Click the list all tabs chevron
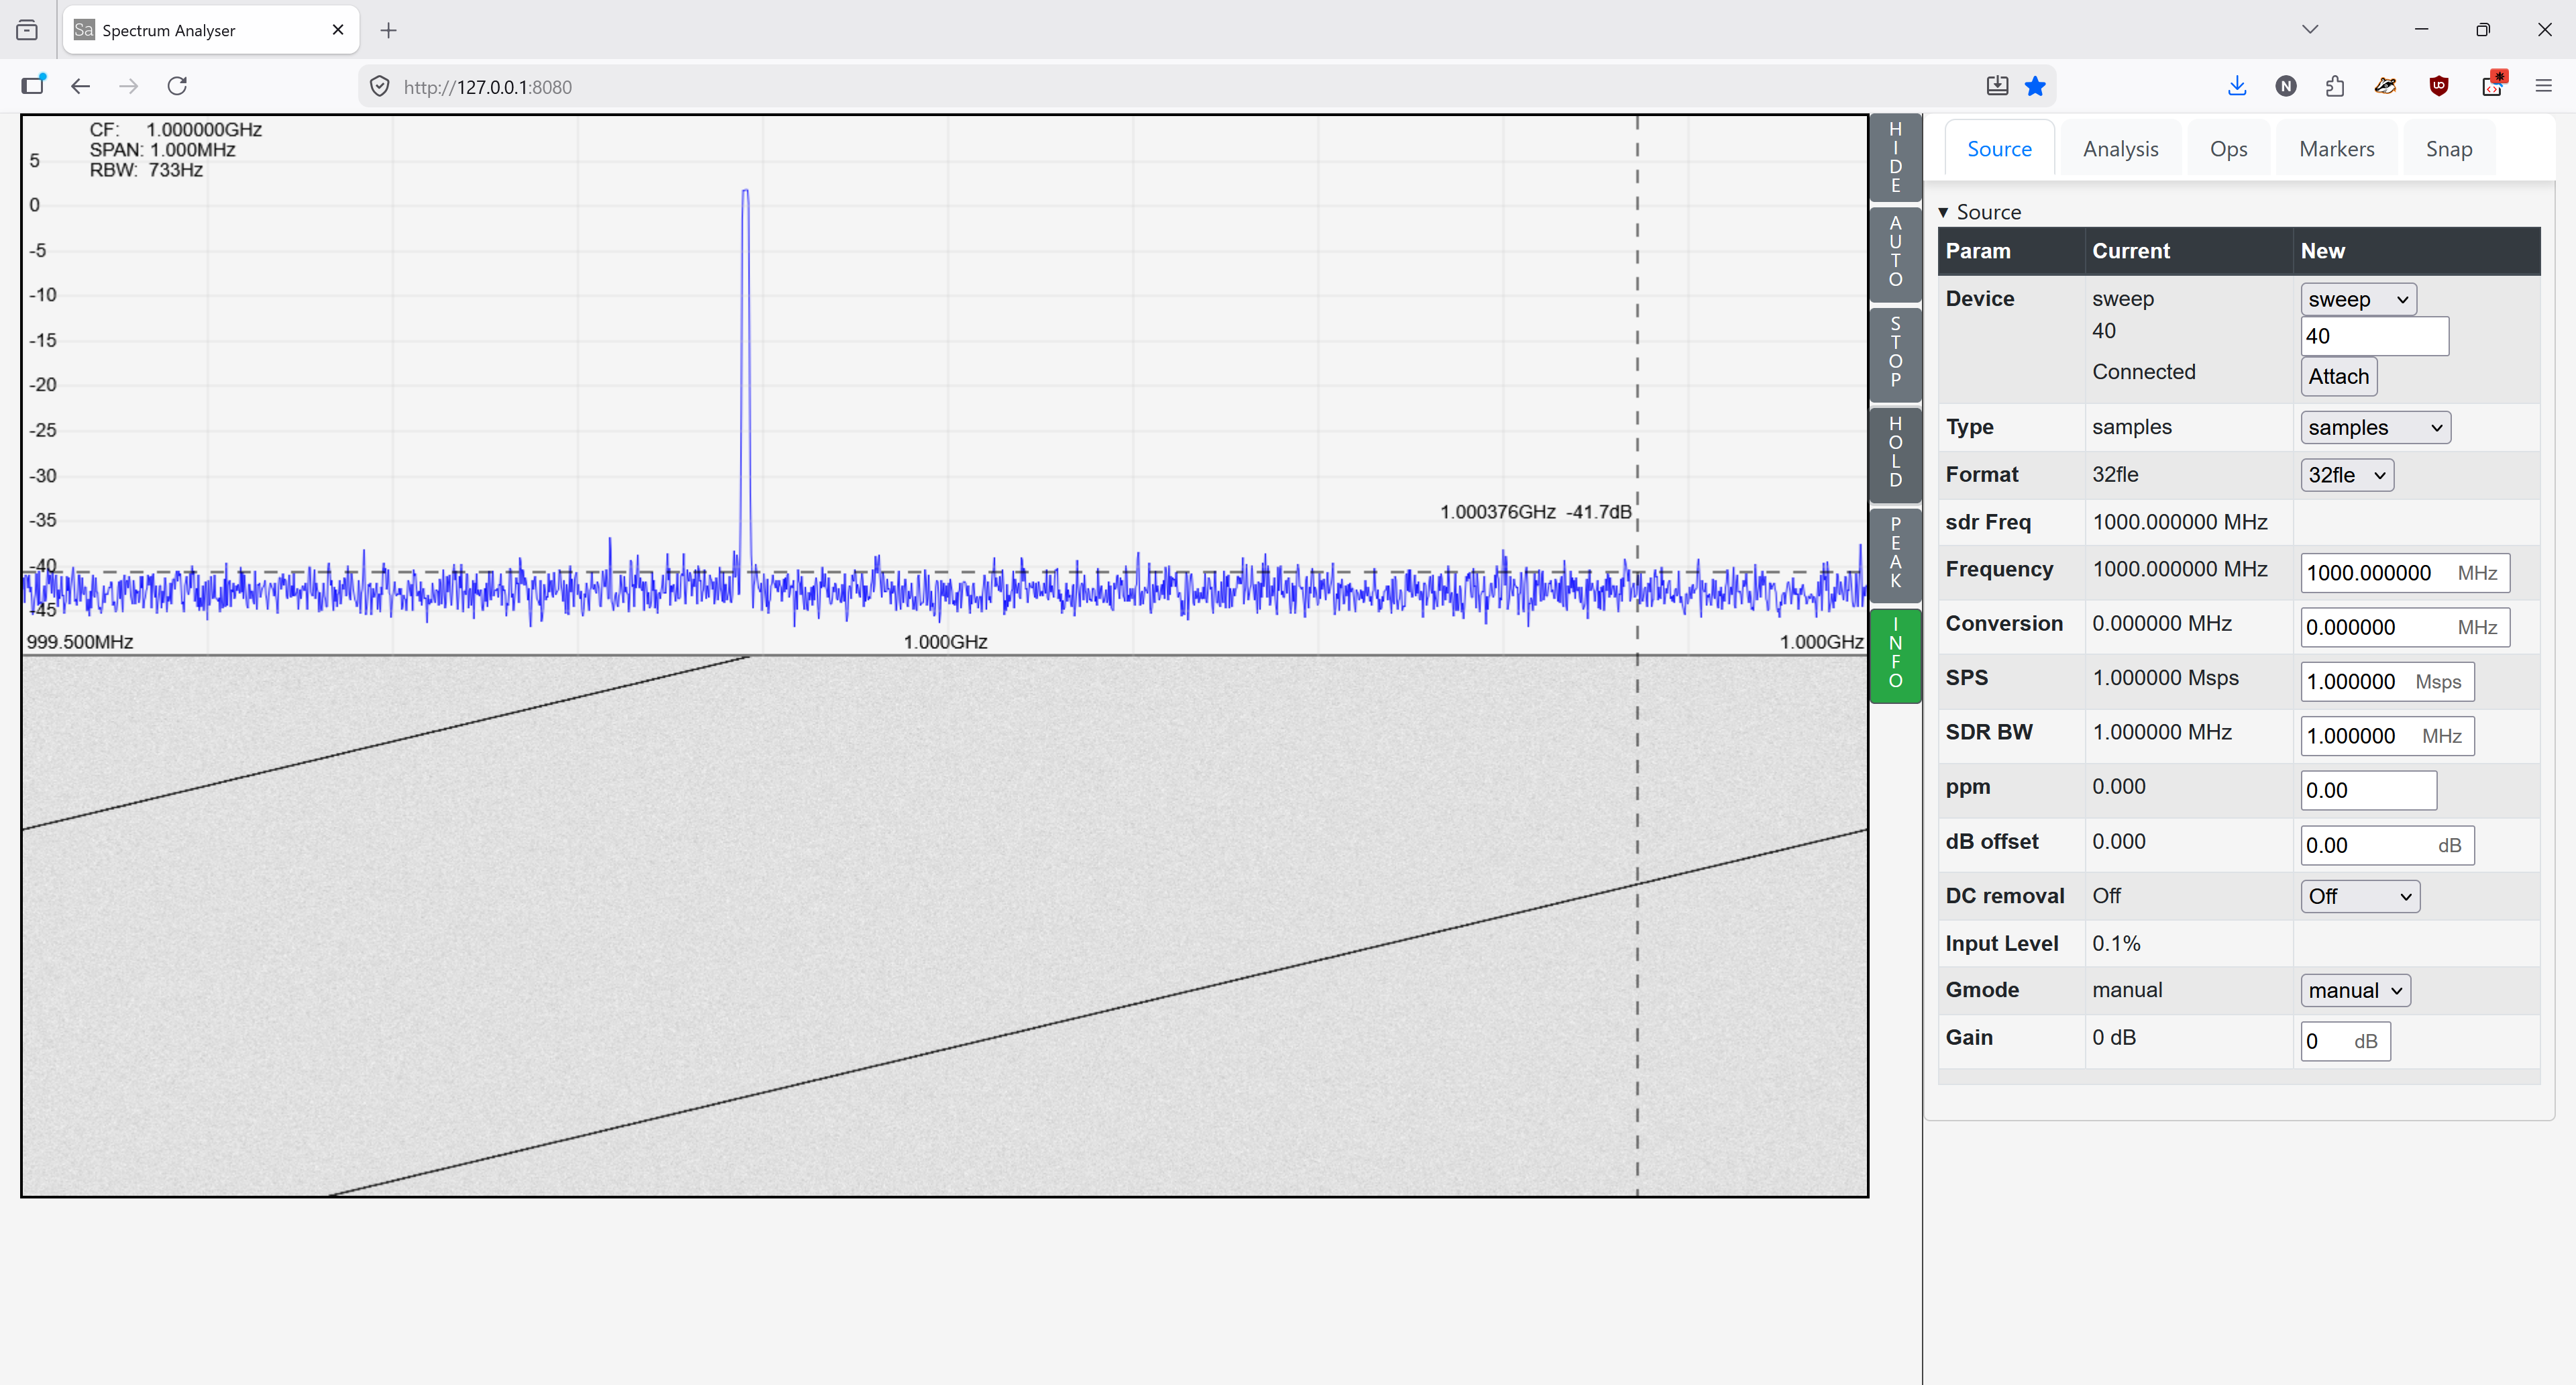This screenshot has width=2576, height=1385. click(x=2310, y=29)
